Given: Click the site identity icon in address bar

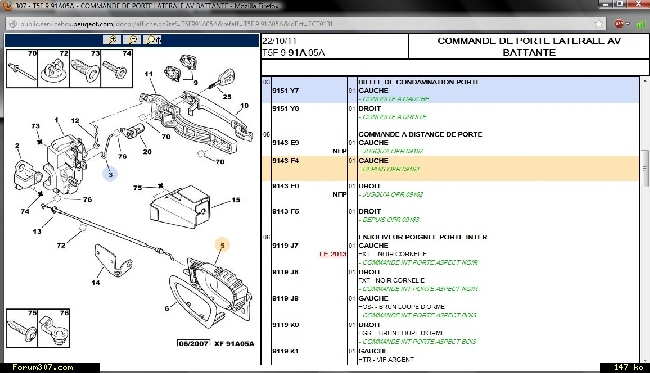Looking at the screenshot, I should (x=13, y=24).
